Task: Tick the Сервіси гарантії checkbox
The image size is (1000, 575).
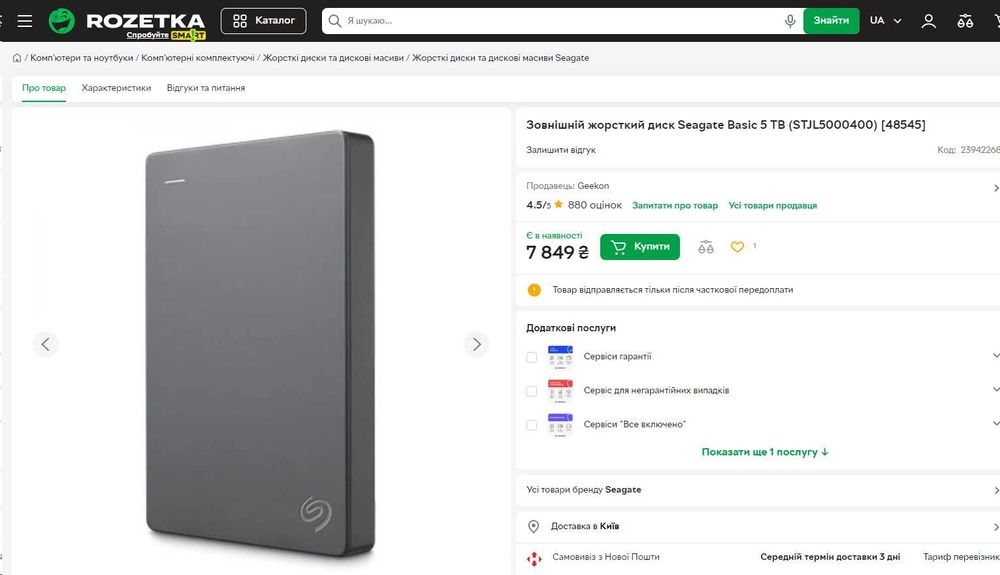Action: click(531, 357)
